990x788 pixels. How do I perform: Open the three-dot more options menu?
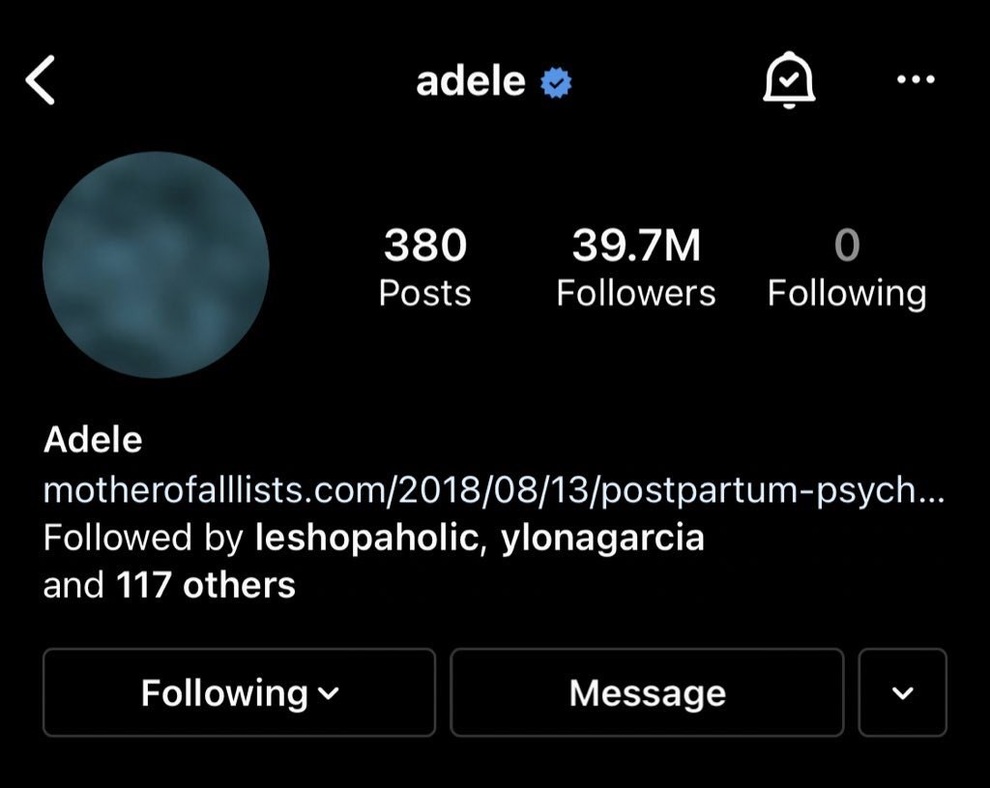915,80
